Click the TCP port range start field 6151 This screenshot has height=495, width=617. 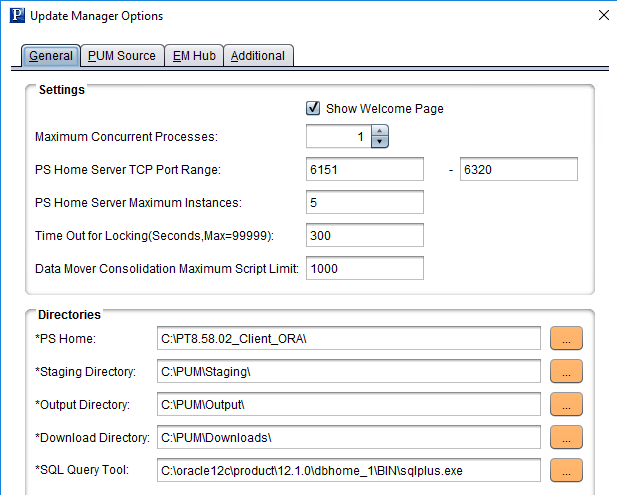pos(365,169)
